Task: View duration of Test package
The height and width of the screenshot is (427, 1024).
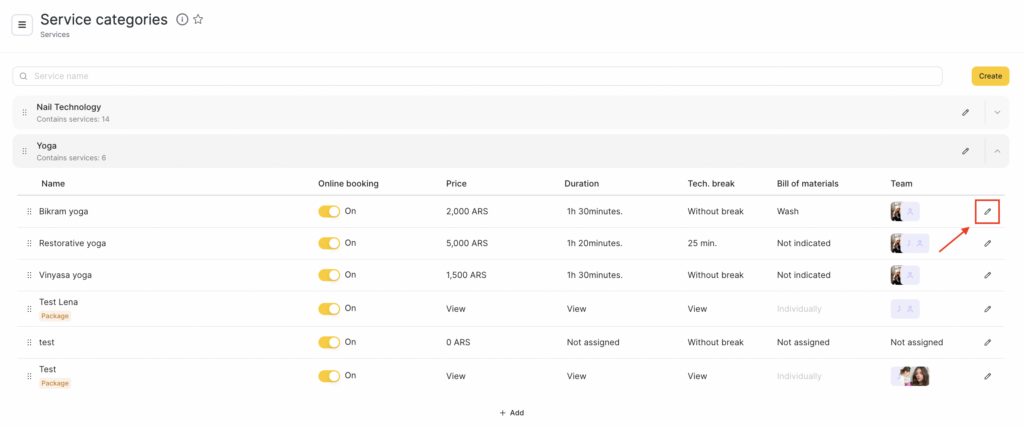Action: [x=576, y=376]
